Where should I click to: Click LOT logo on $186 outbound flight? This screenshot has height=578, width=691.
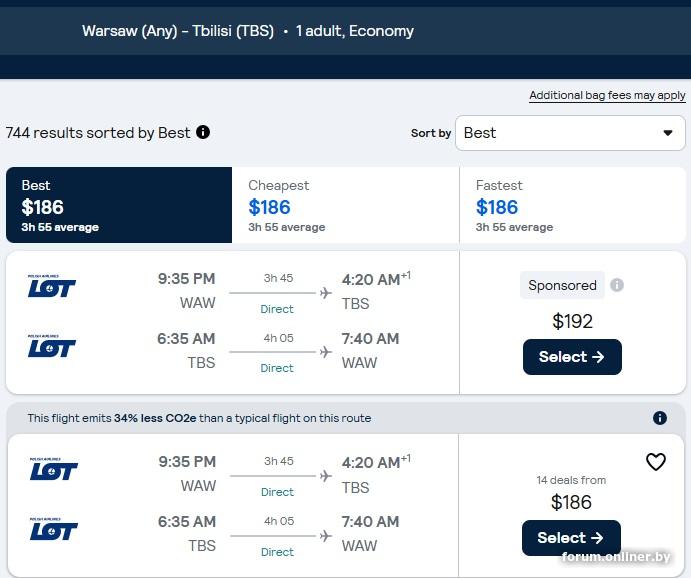click(52, 469)
